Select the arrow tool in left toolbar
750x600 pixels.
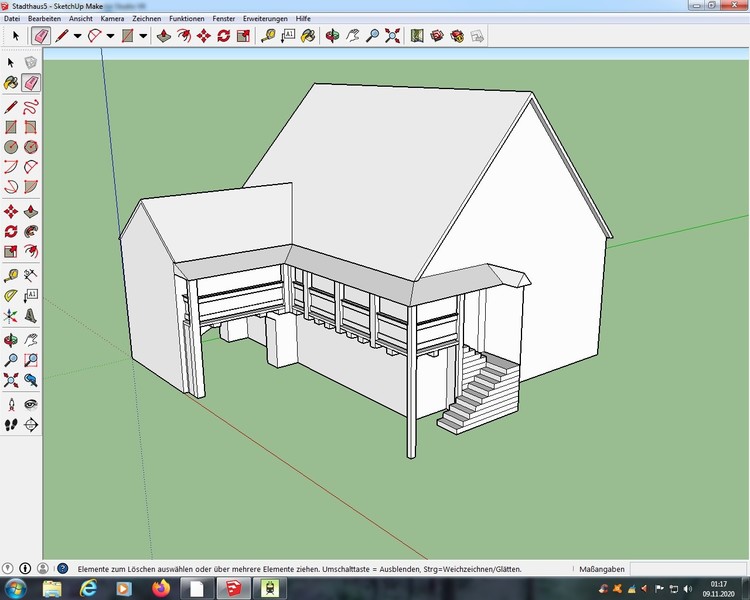tap(11, 63)
